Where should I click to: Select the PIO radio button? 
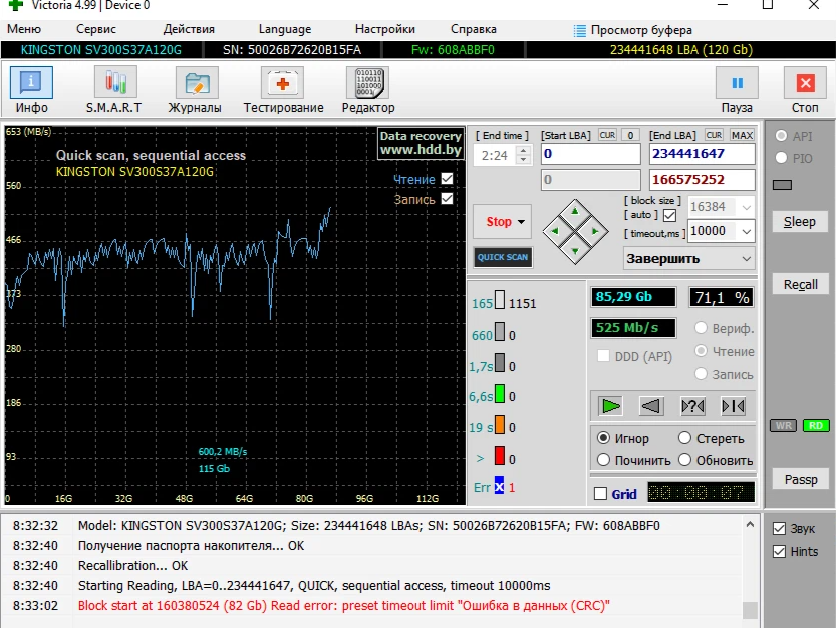781,158
